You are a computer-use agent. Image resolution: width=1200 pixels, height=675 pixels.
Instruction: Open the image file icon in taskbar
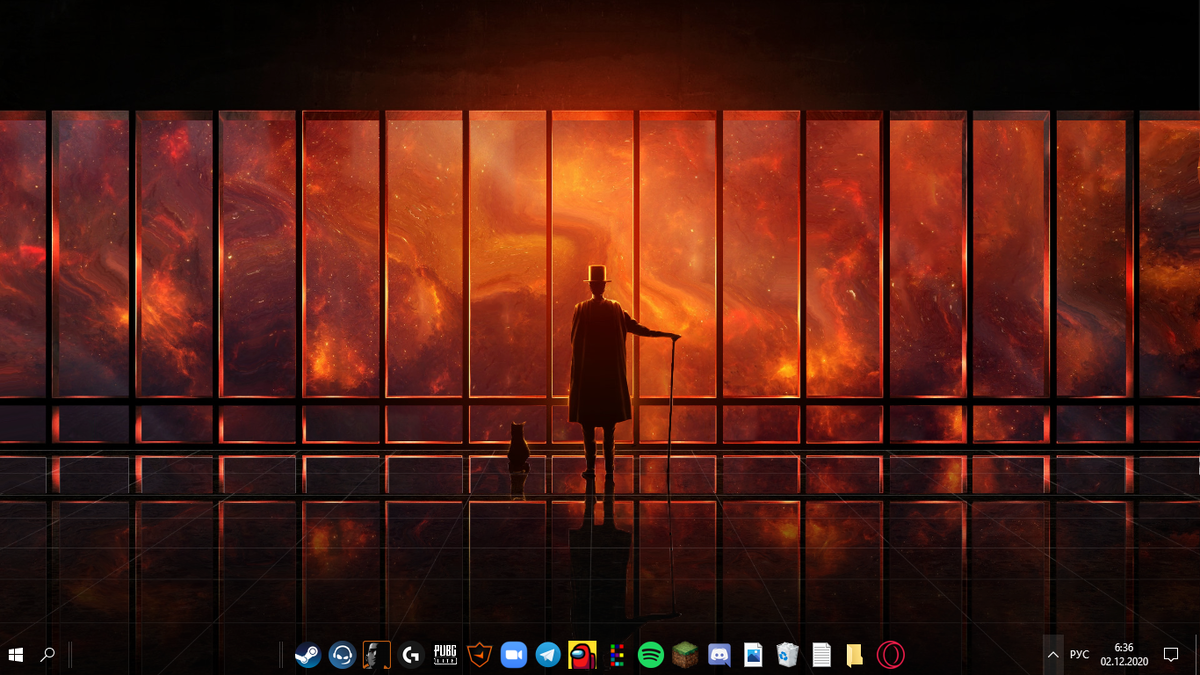click(753, 655)
